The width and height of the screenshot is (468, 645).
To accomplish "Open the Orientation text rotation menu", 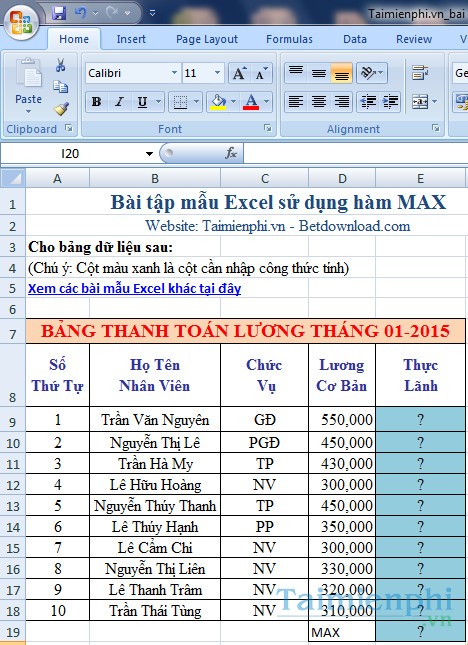I will (372, 73).
